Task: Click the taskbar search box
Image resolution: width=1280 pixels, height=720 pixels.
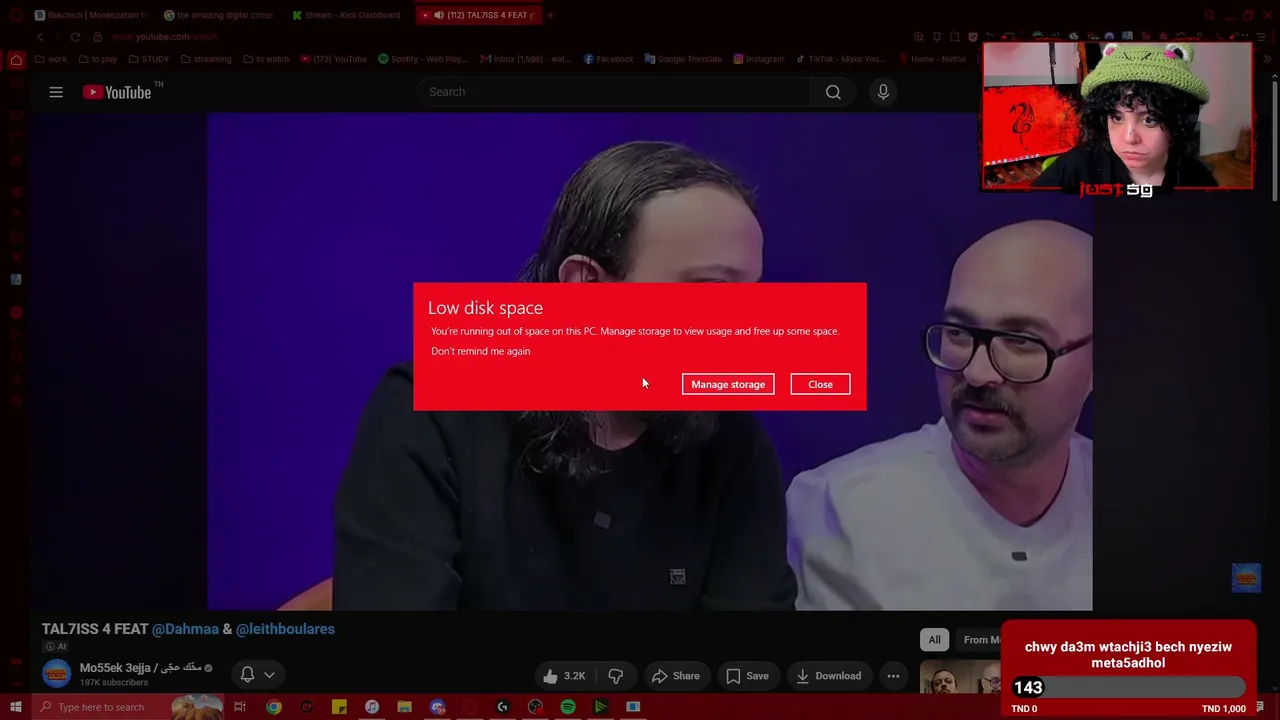Action: pyautogui.click(x=128, y=707)
